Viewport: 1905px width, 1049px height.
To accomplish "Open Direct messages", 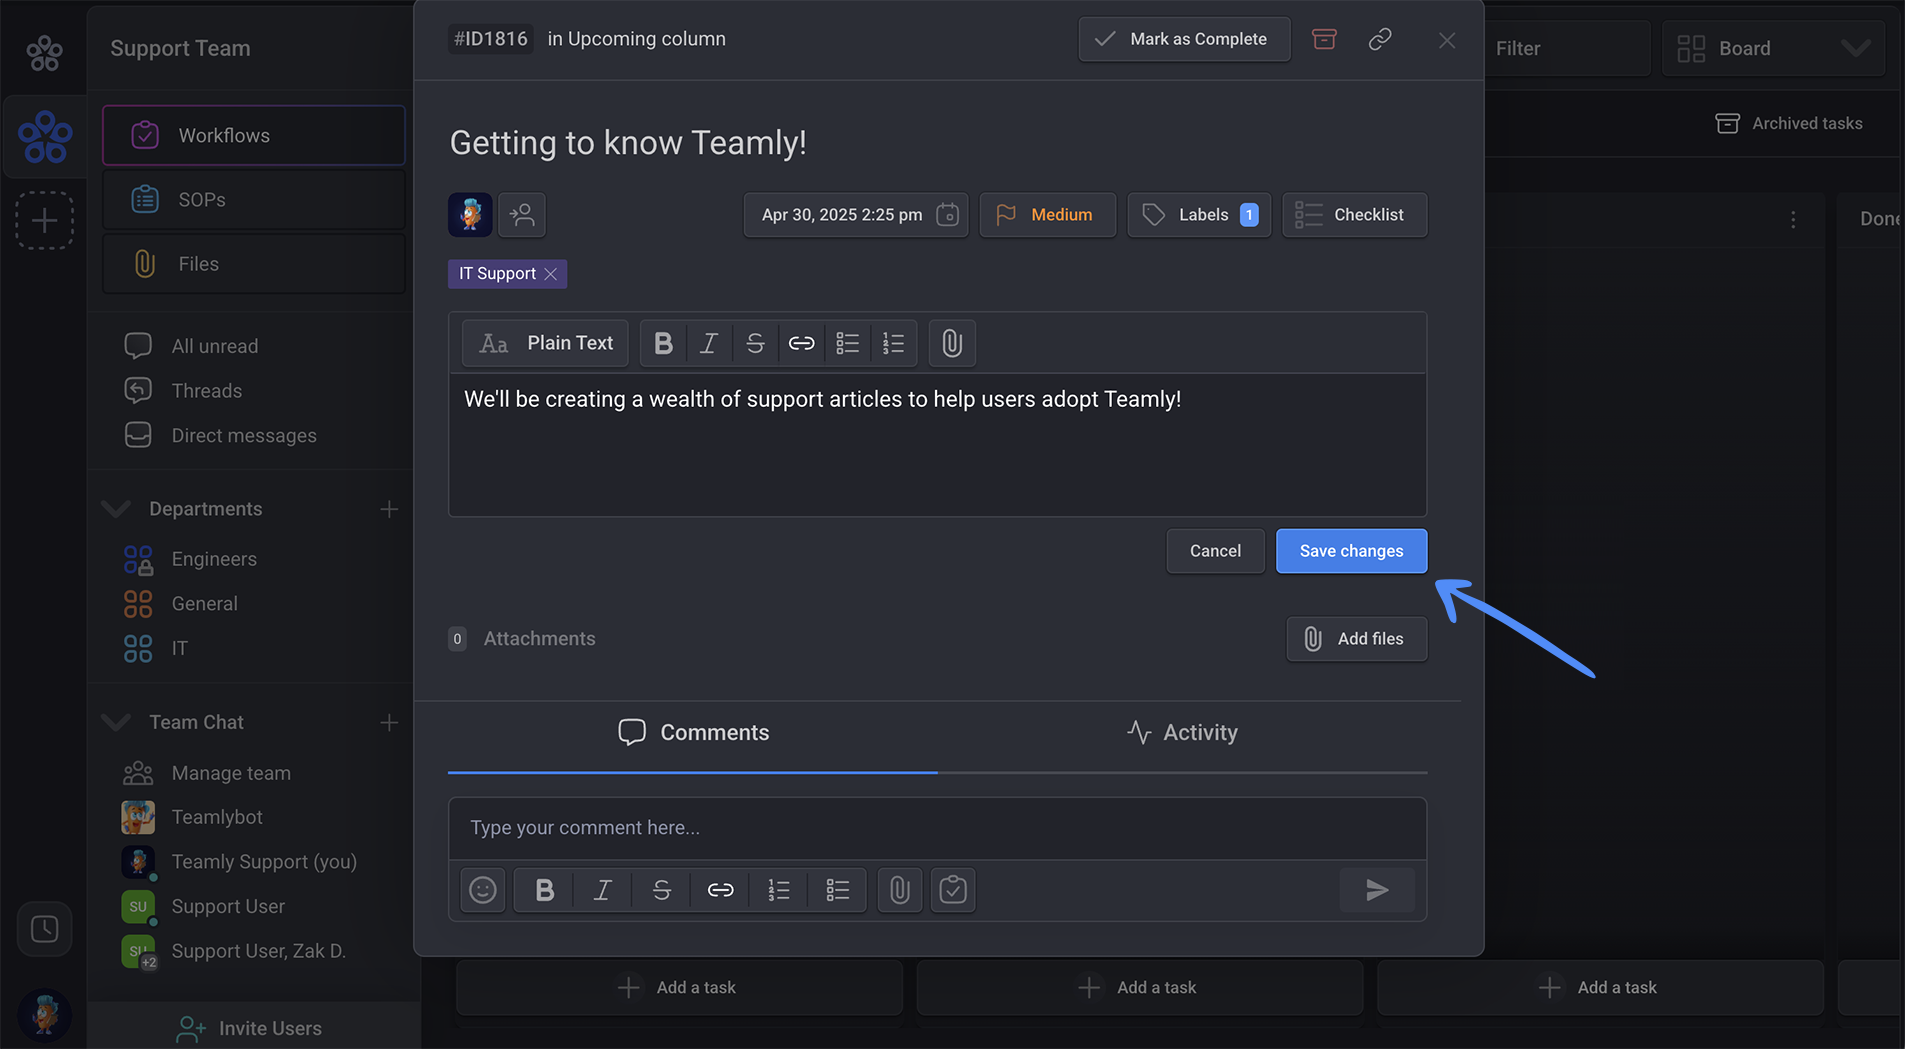I will [x=243, y=436].
